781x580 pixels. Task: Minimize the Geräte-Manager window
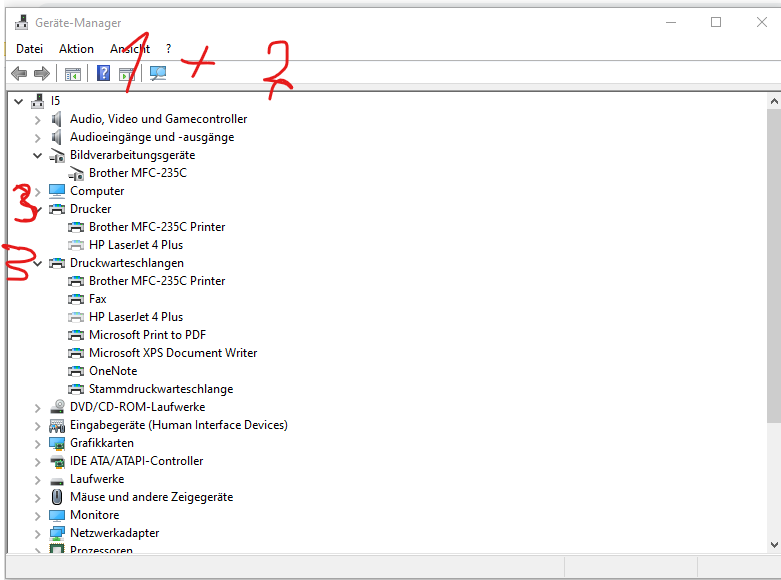(671, 22)
